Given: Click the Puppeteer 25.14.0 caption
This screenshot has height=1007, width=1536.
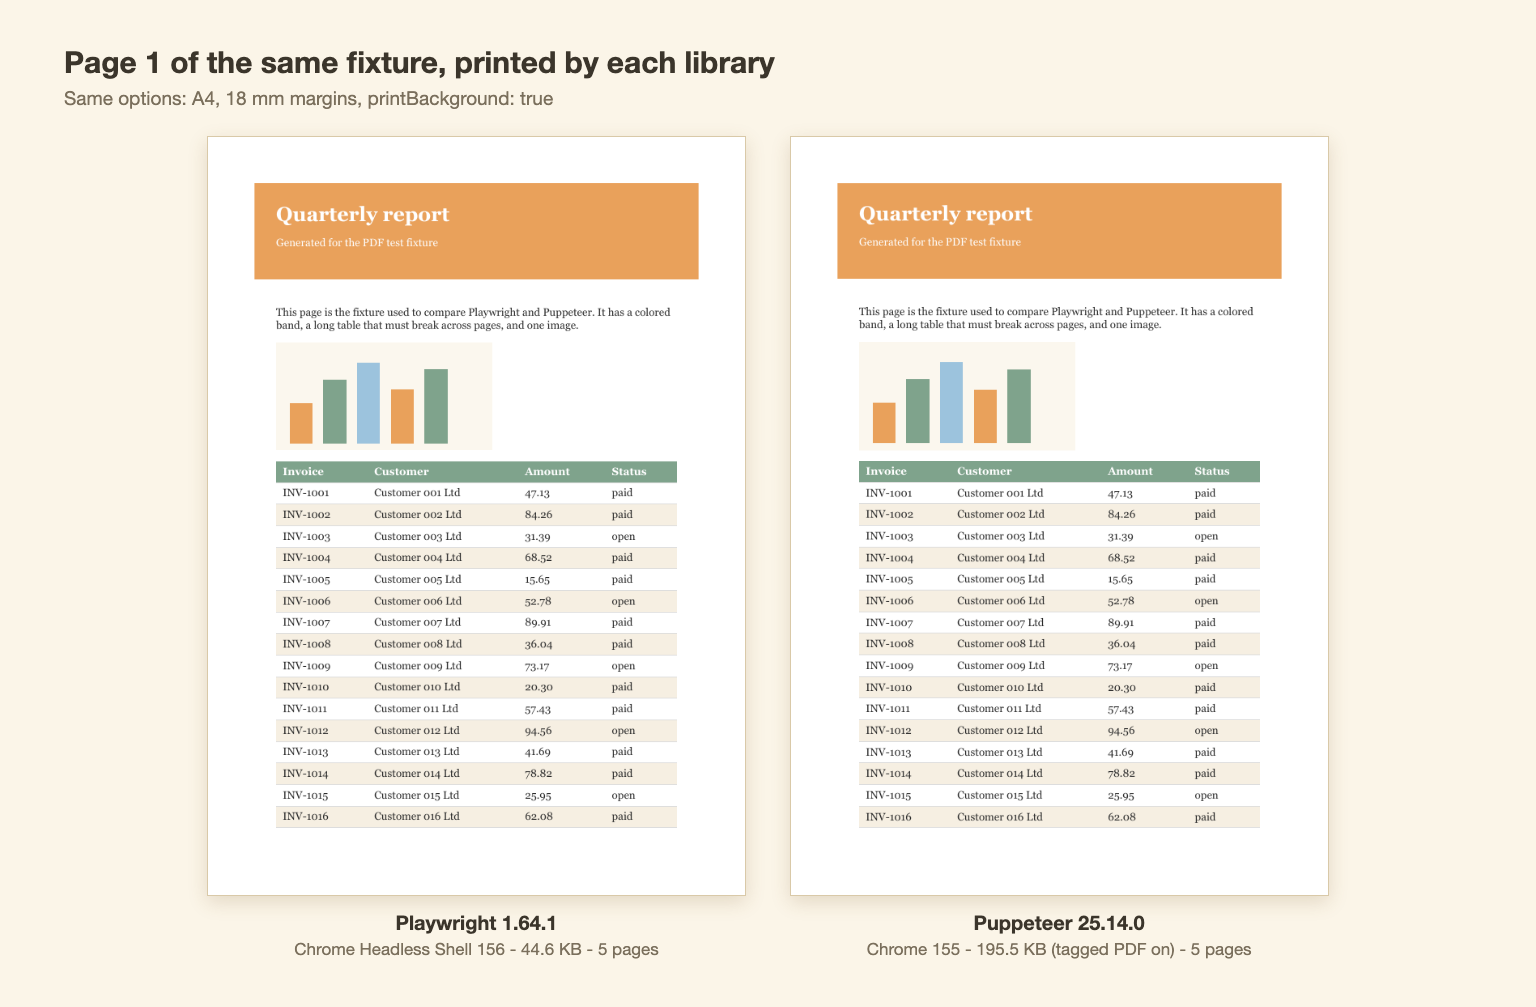Looking at the screenshot, I should [x=1059, y=923].
